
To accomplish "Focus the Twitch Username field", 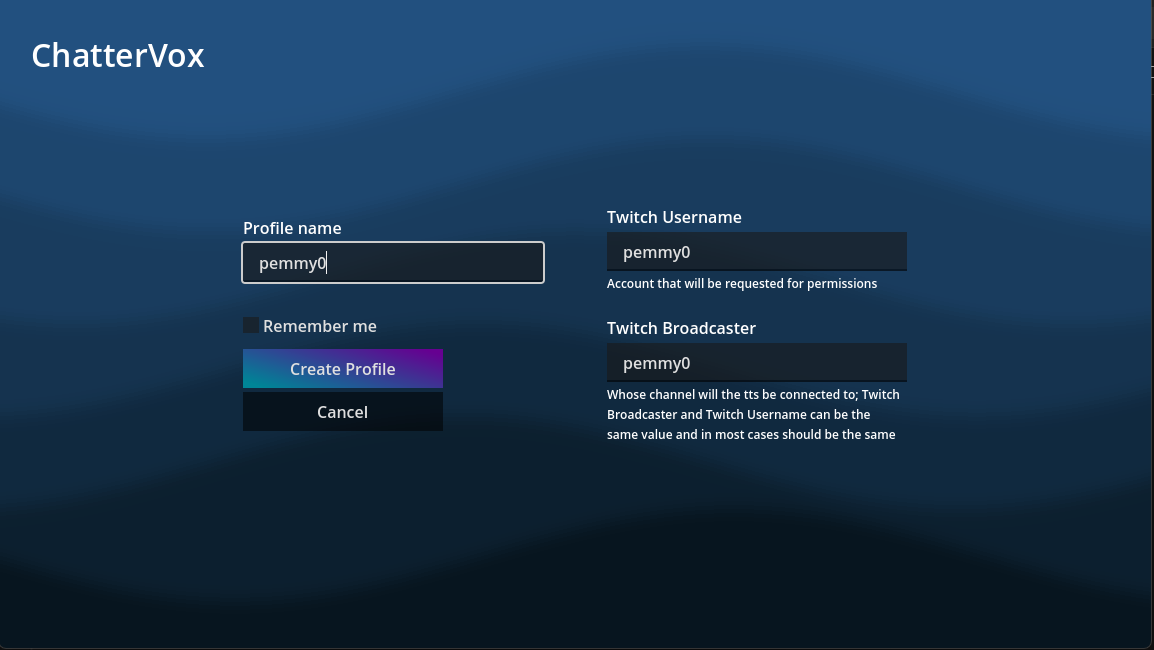I will click(757, 252).
